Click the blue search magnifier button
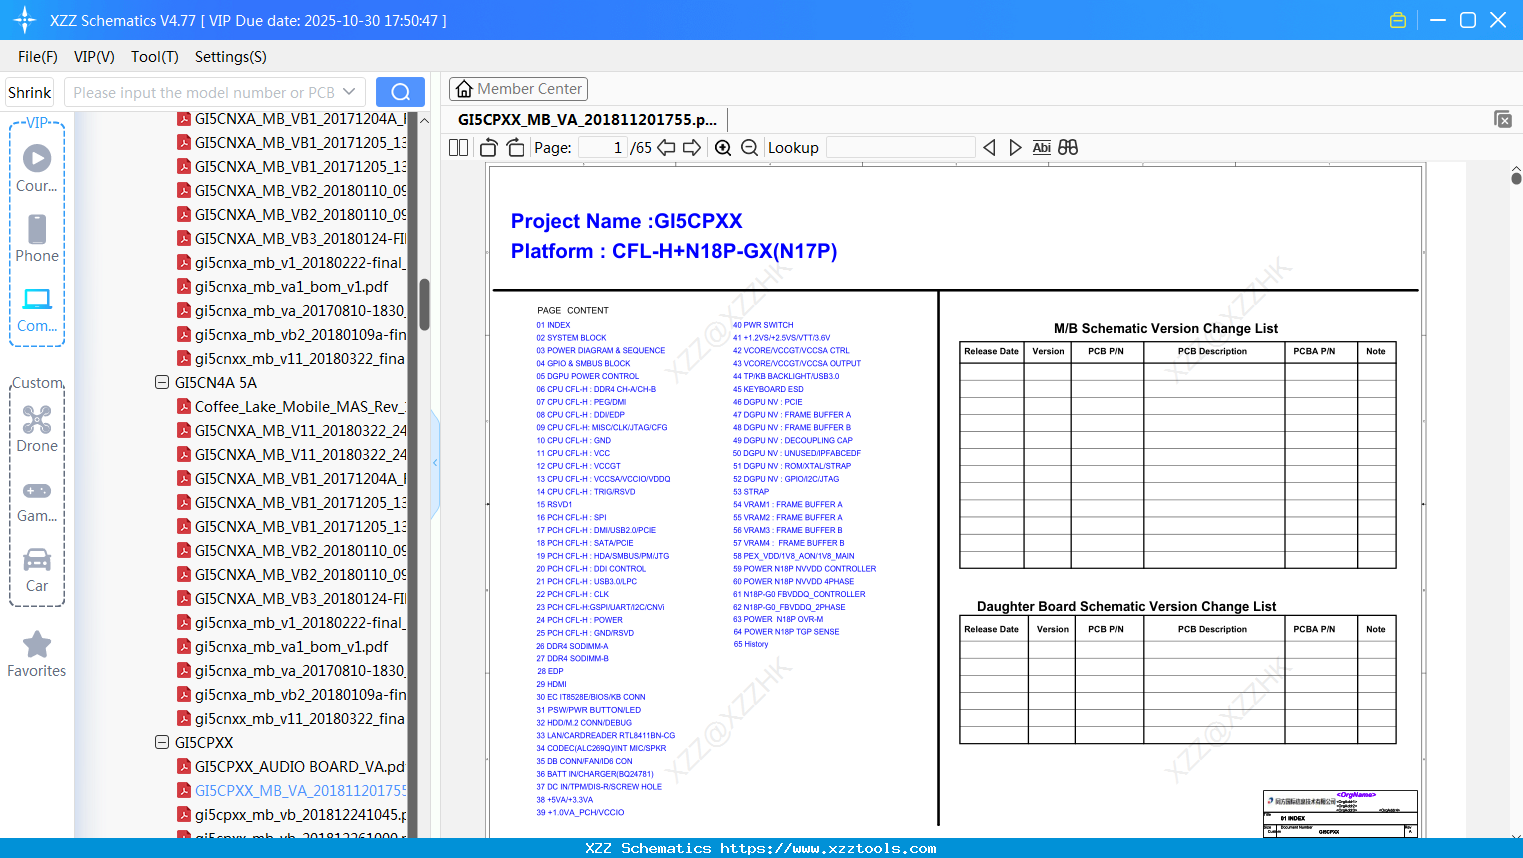The image size is (1523, 858). 400,92
